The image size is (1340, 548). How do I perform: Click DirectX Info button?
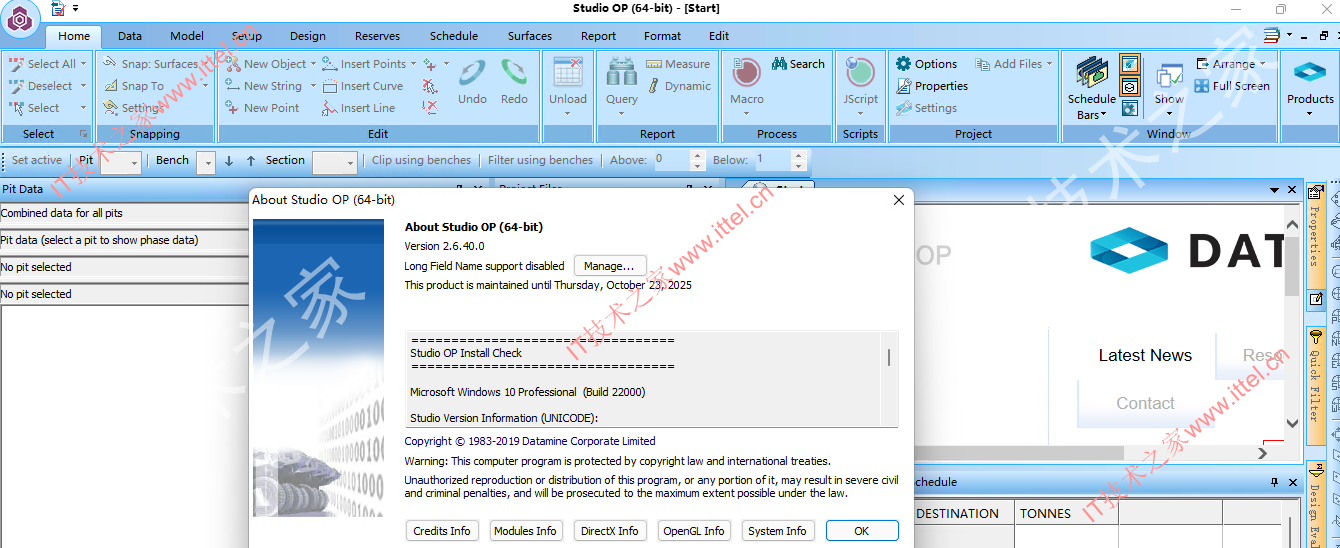pos(610,531)
